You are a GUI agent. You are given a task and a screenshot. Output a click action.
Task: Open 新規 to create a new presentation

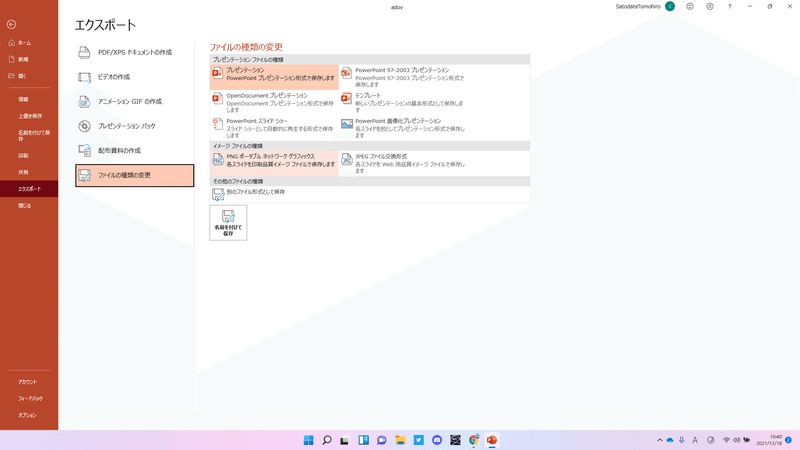click(29, 59)
